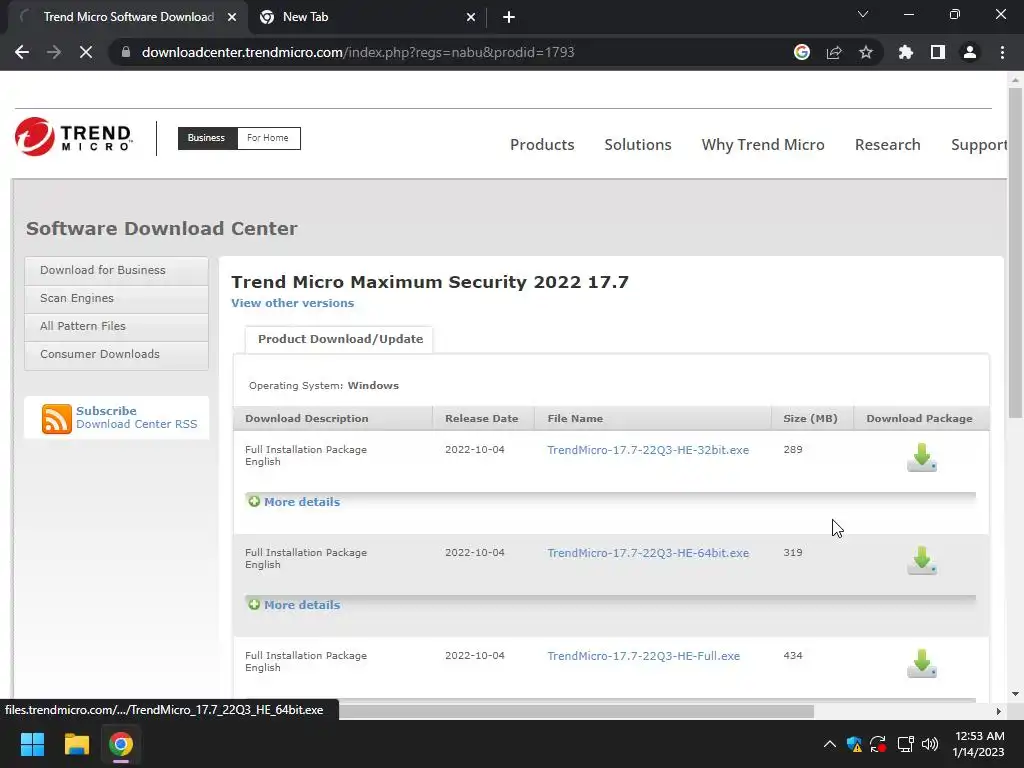Click the Software Download Center heading
The height and width of the screenshot is (768, 1024).
161,229
